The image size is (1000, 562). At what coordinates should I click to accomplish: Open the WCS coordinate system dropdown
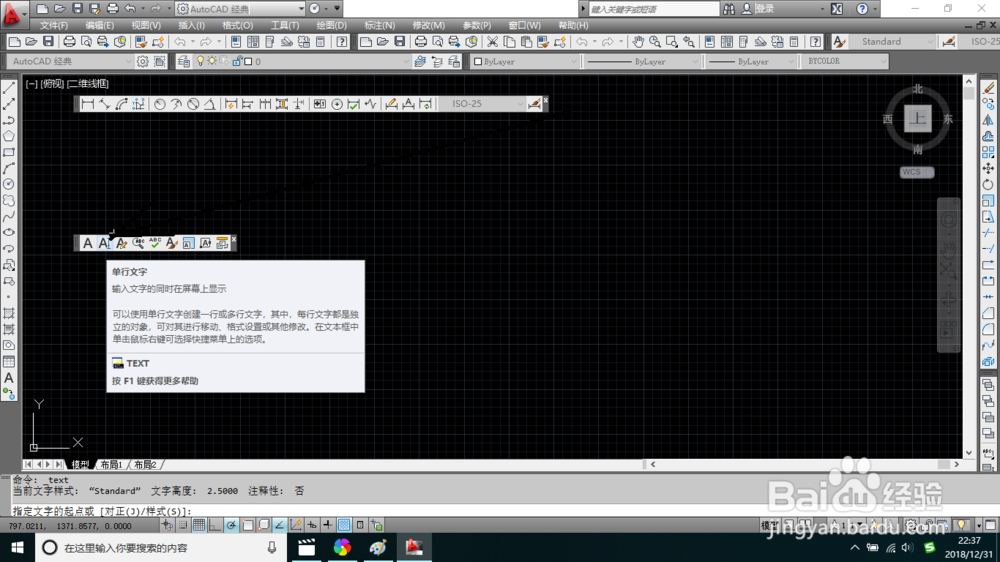[x=917, y=172]
